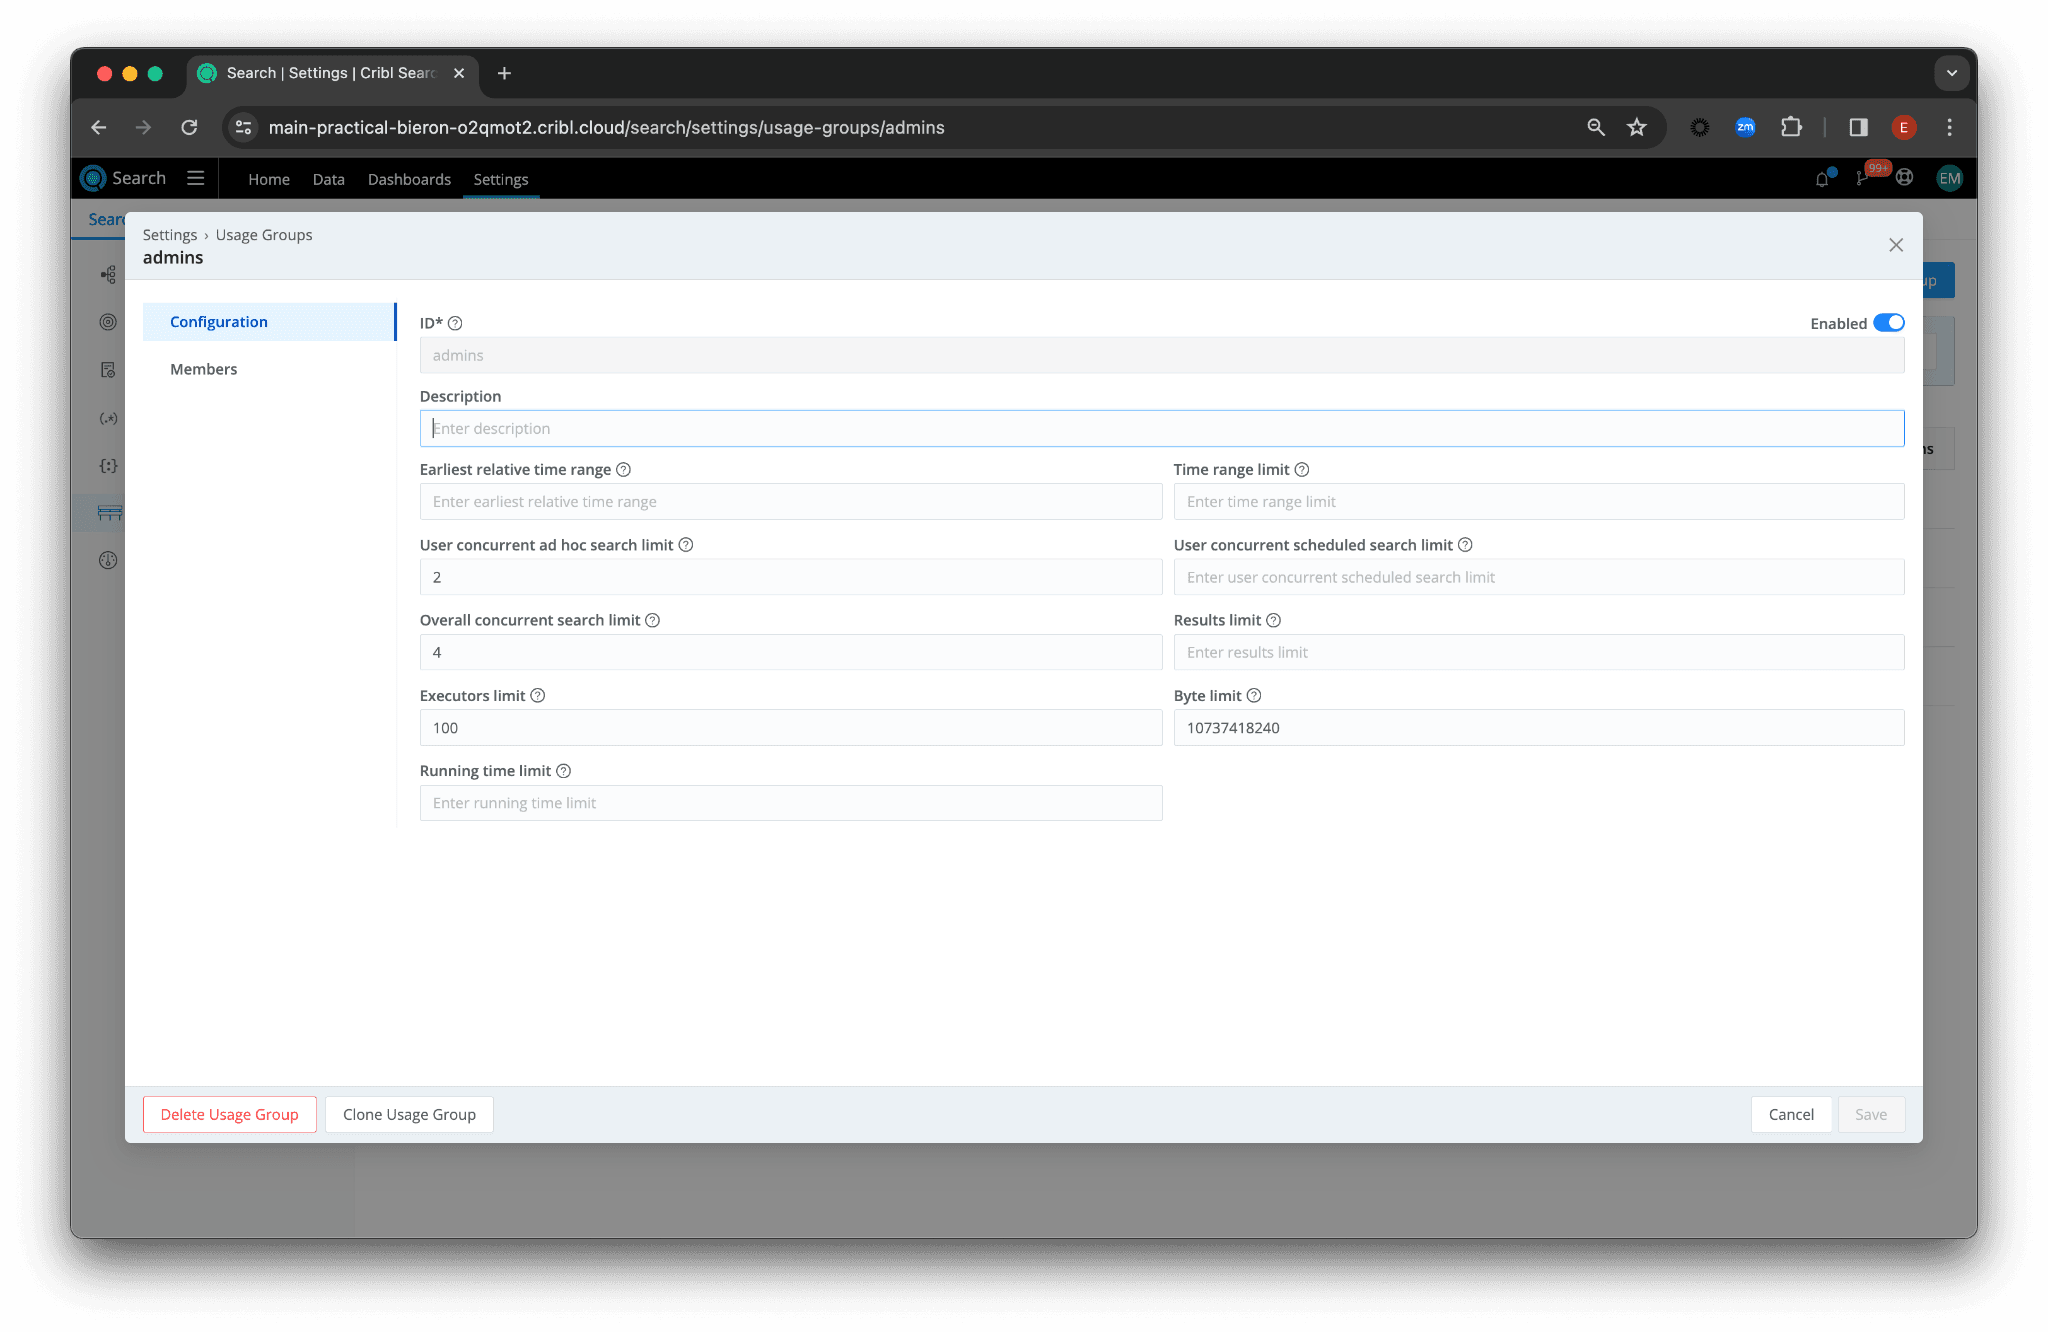Click help icon beside Byte limit
2048x1332 pixels.
click(1254, 696)
